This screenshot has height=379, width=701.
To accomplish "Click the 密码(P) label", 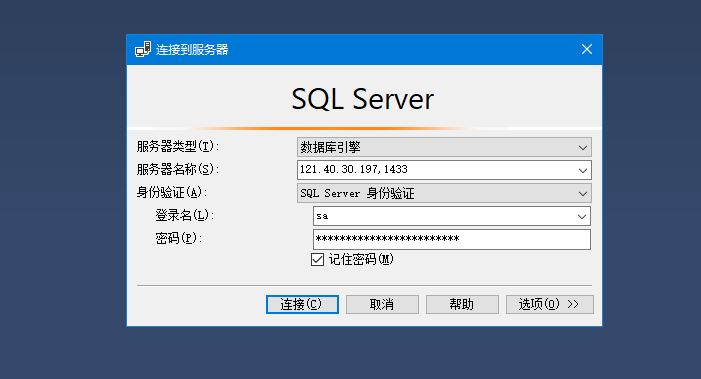I will coord(179,238).
